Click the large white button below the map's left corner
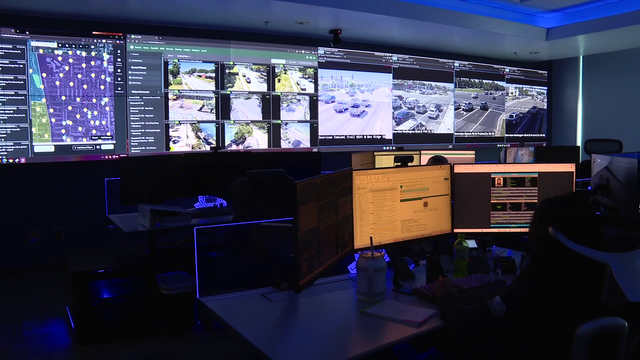The width and height of the screenshot is (640, 360). coord(44,149)
